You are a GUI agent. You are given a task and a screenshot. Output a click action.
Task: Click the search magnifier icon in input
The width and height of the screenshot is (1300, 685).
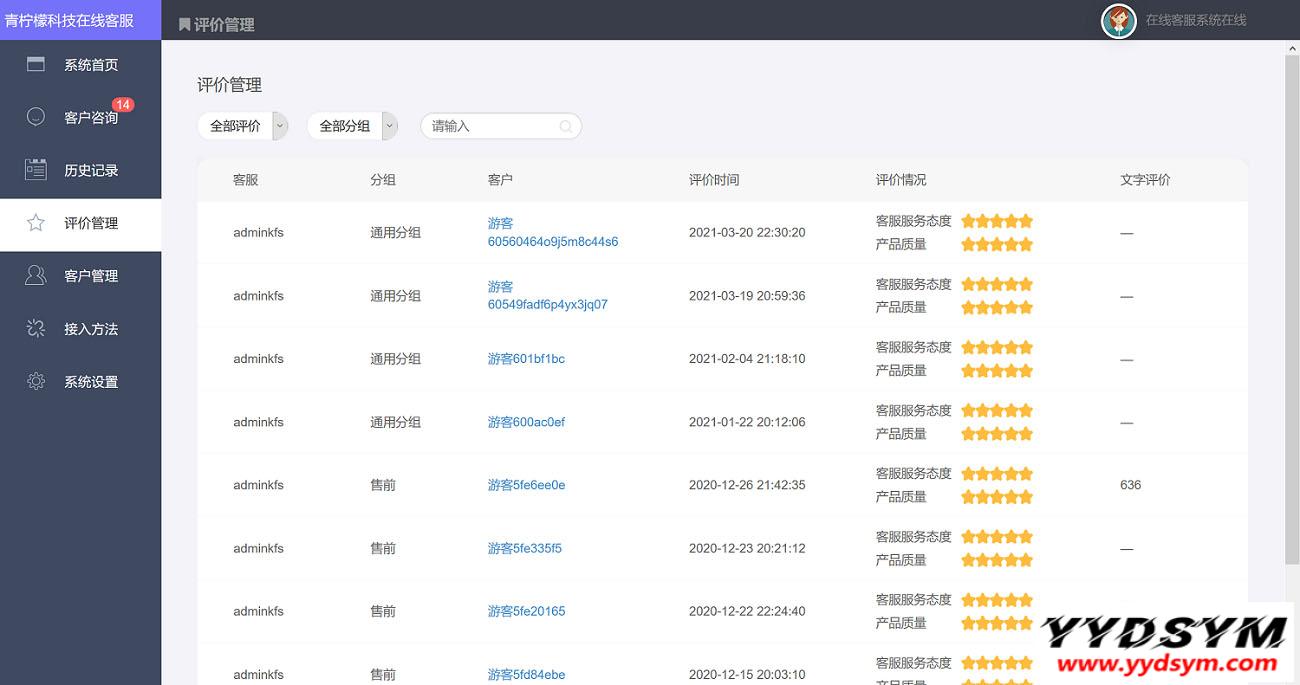coord(566,127)
